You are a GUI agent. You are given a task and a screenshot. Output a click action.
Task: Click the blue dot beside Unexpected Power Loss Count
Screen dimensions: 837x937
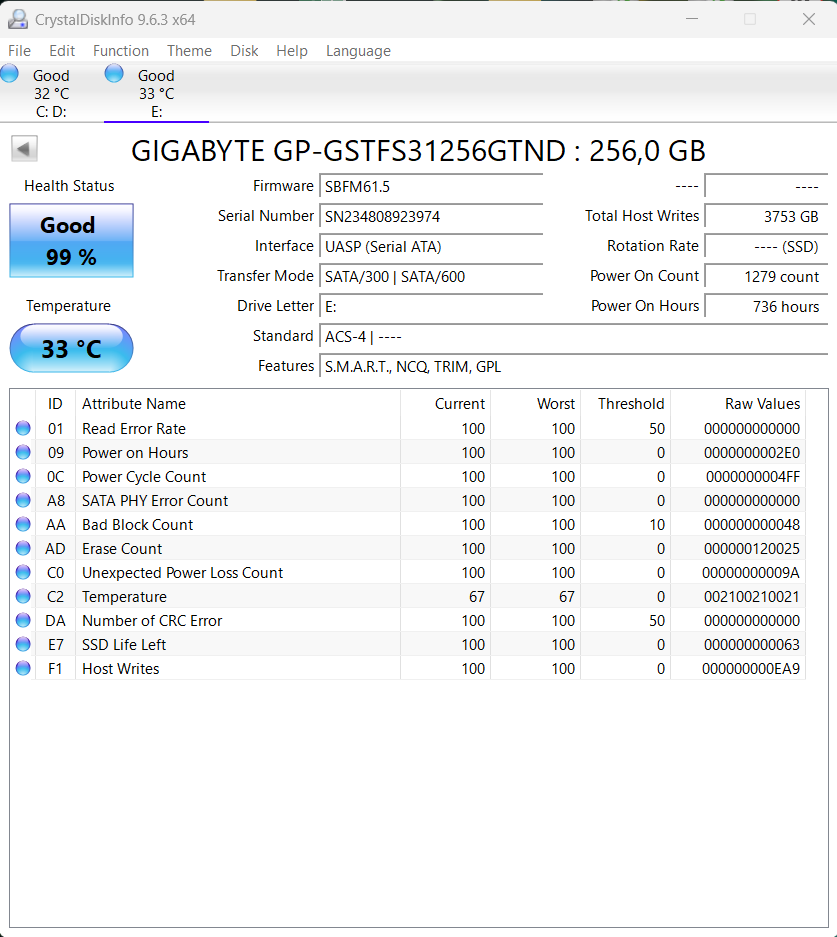click(22, 572)
